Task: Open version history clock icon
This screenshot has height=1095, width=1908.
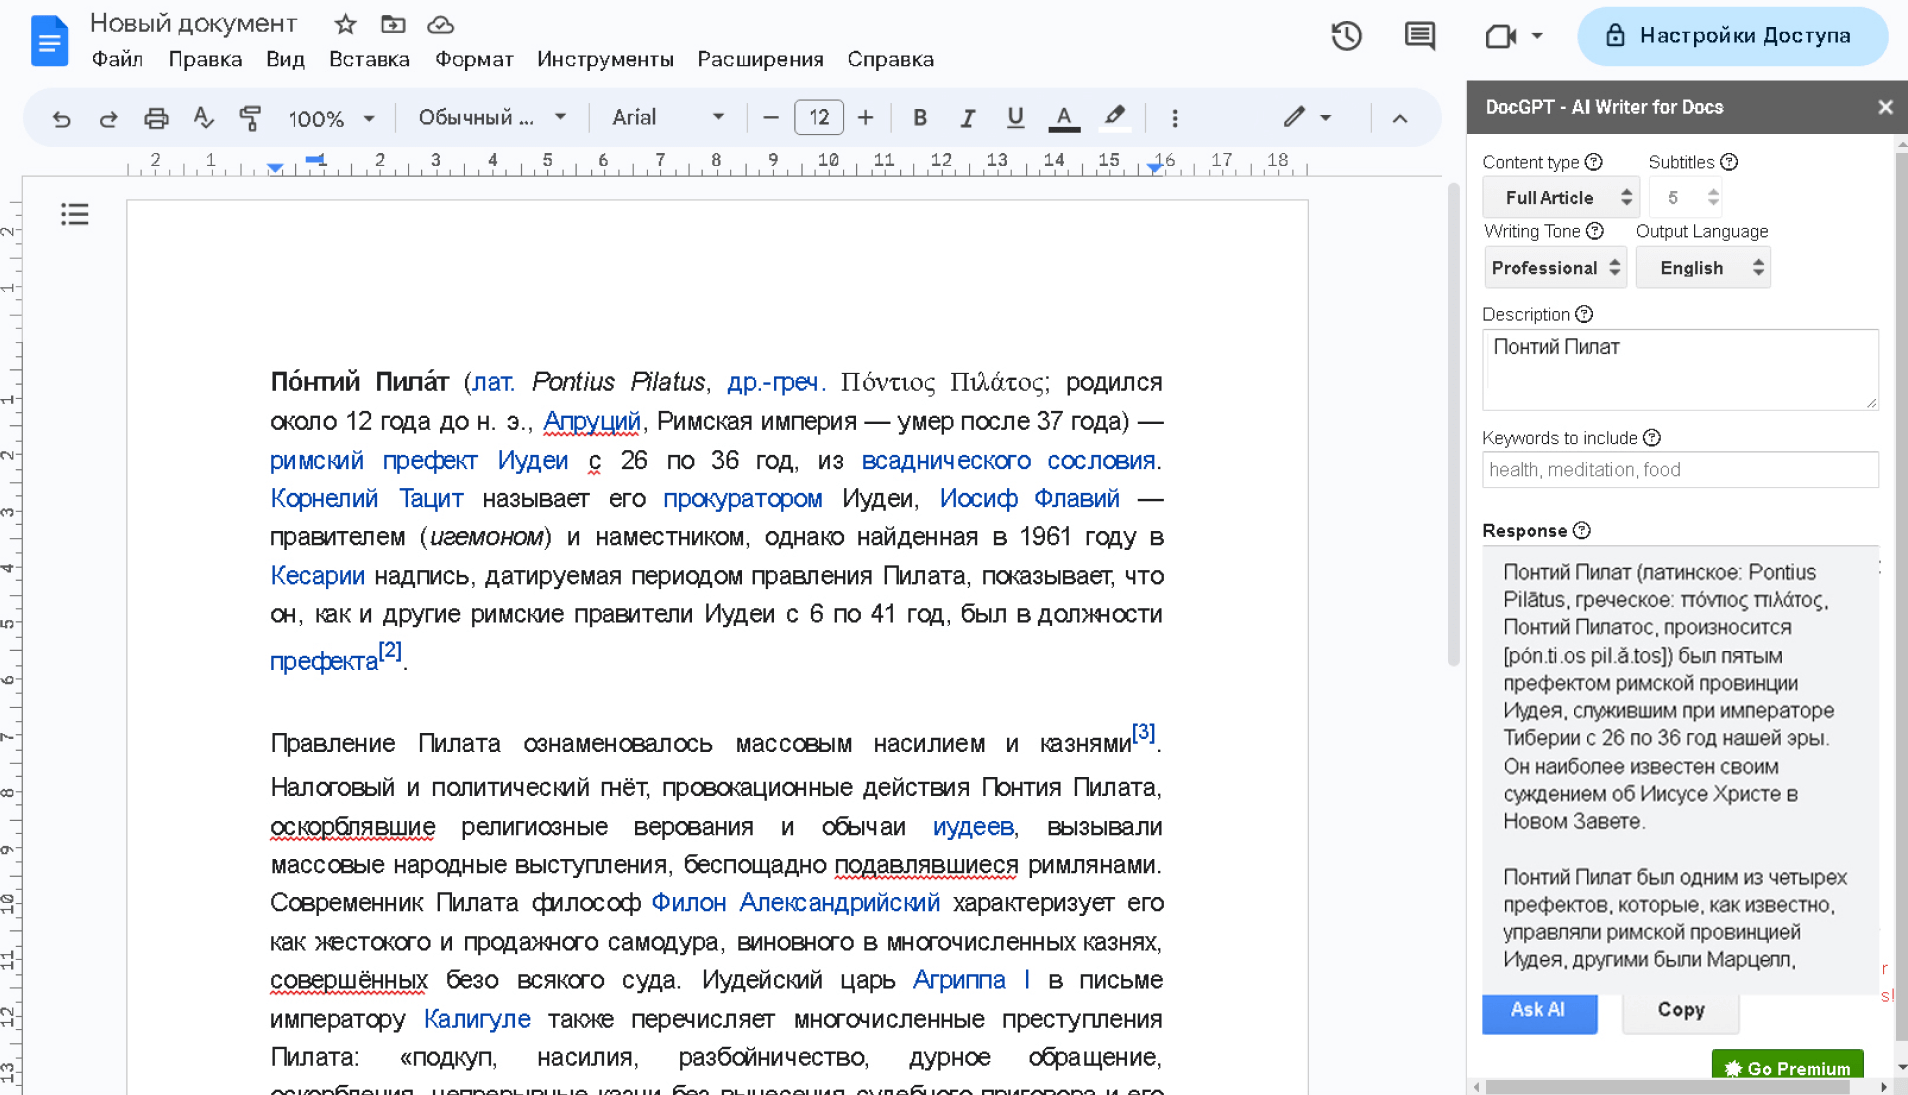Action: point(1346,36)
